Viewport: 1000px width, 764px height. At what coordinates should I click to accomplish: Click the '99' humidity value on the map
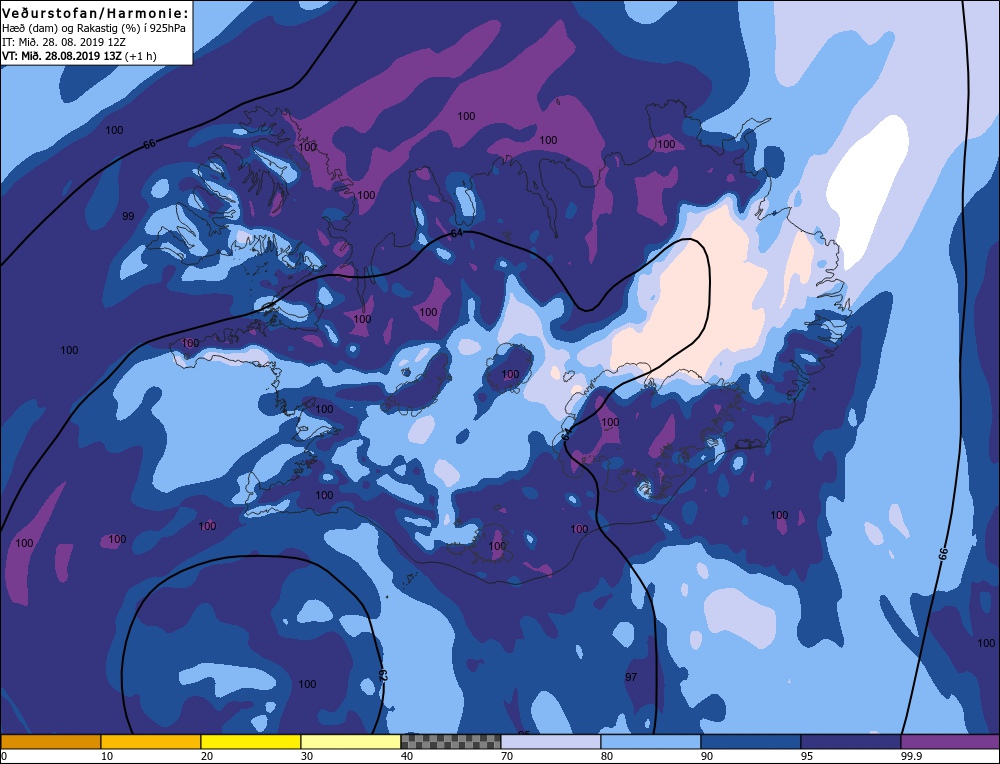click(128, 216)
